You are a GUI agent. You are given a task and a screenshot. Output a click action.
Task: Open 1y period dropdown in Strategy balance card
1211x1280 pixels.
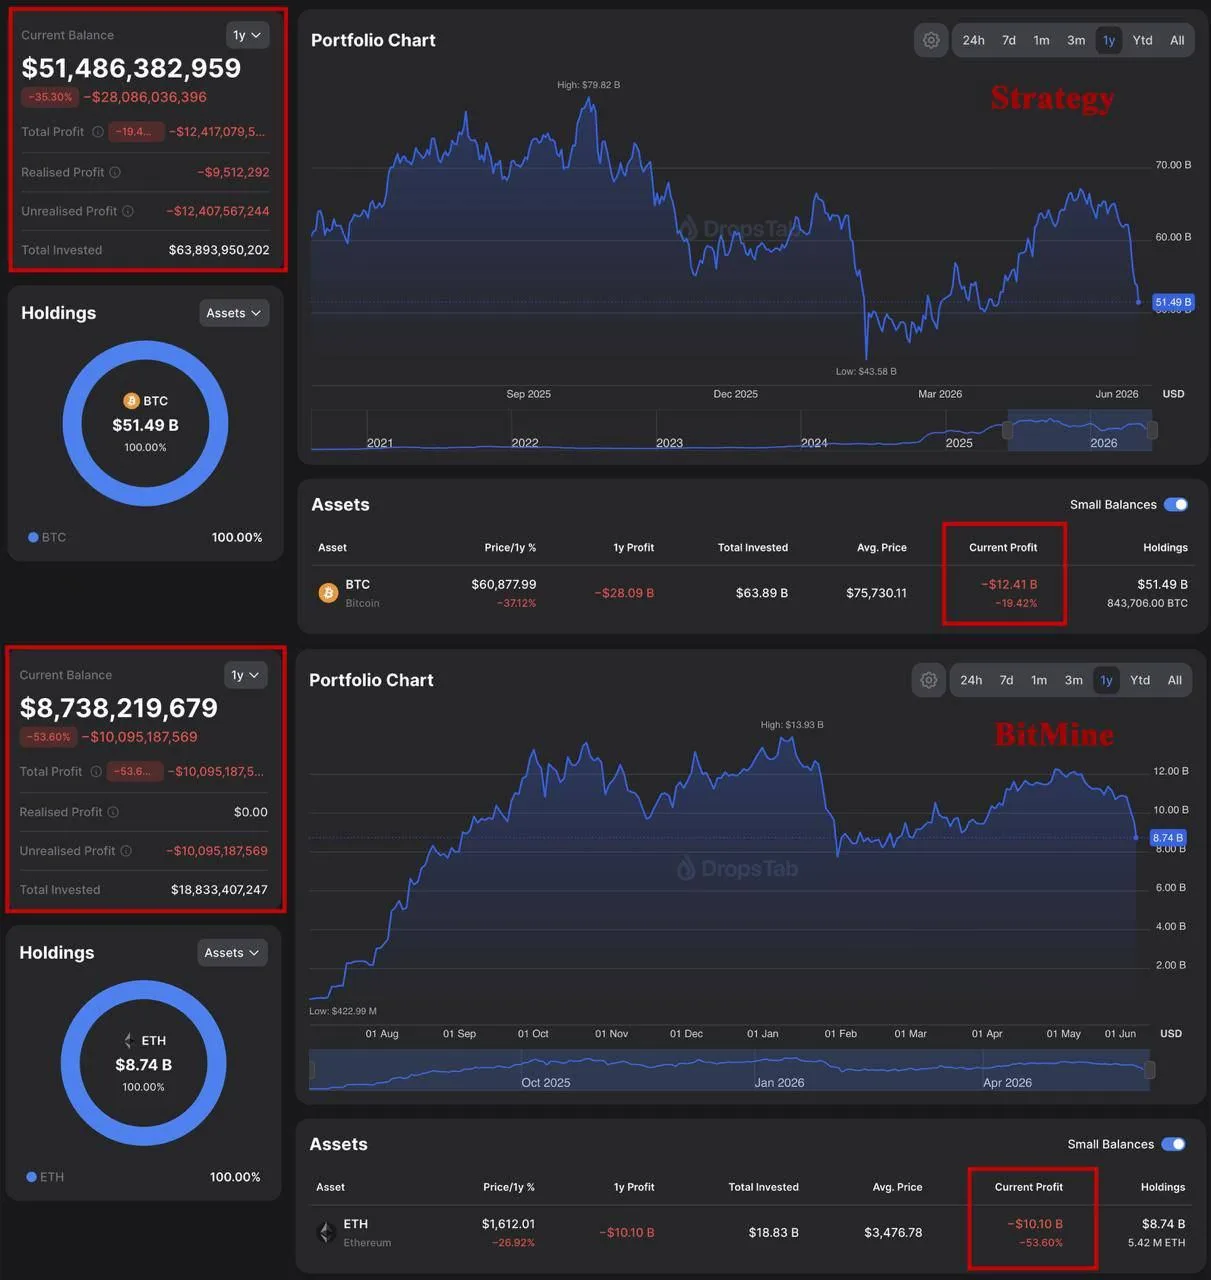pyautogui.click(x=247, y=35)
